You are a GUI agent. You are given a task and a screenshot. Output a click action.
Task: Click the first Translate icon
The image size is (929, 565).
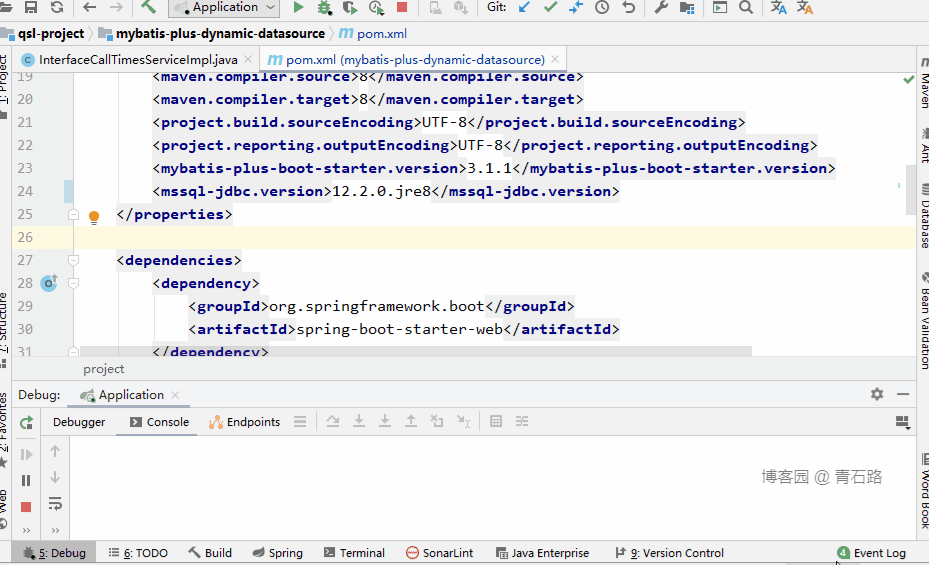(x=779, y=7)
